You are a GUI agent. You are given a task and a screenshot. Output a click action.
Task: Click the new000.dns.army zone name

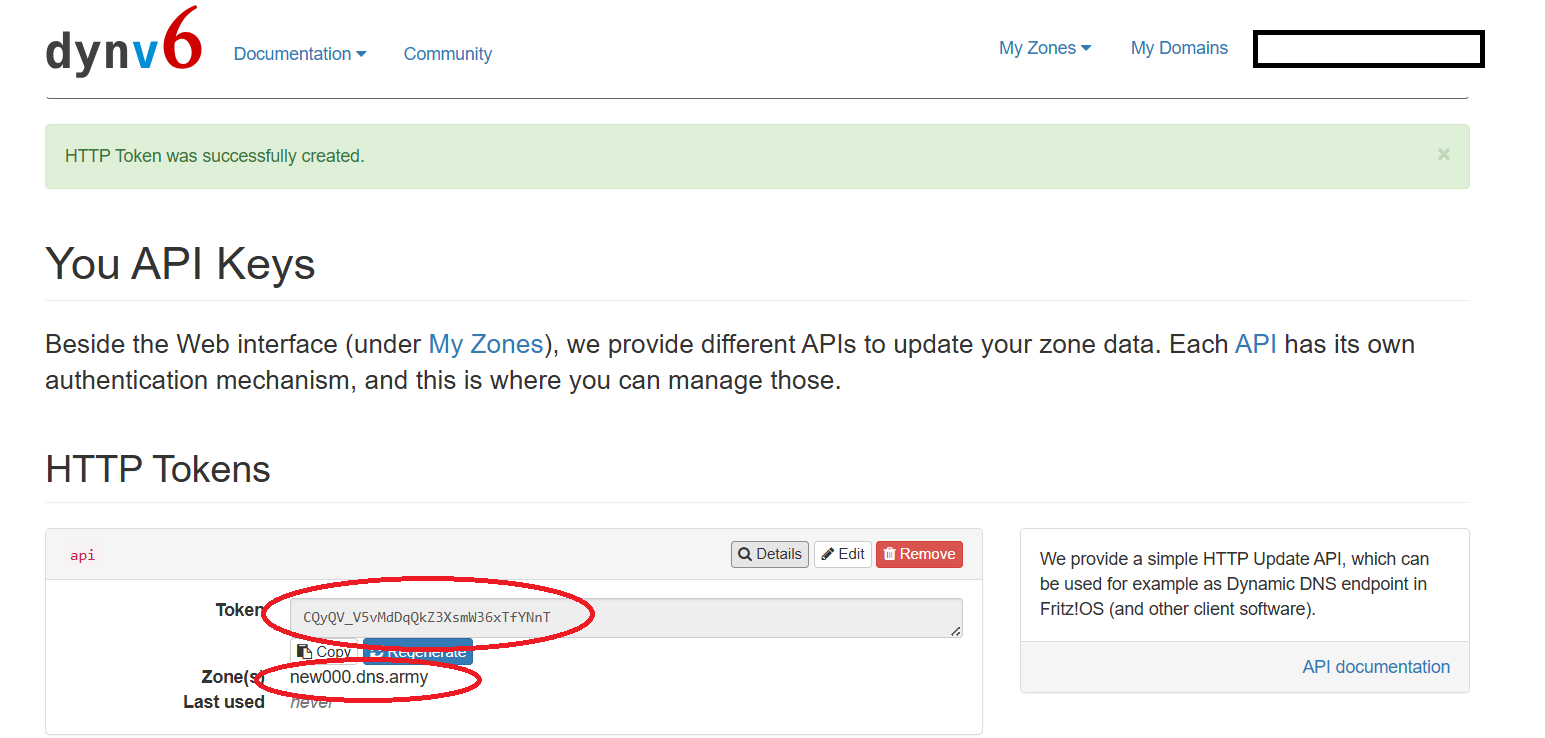click(x=359, y=678)
